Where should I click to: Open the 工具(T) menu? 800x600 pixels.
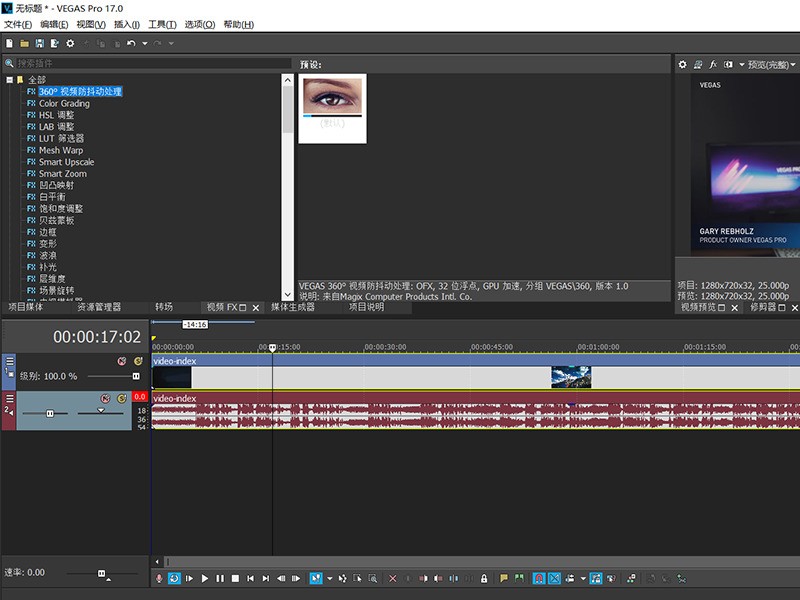(x=161, y=24)
